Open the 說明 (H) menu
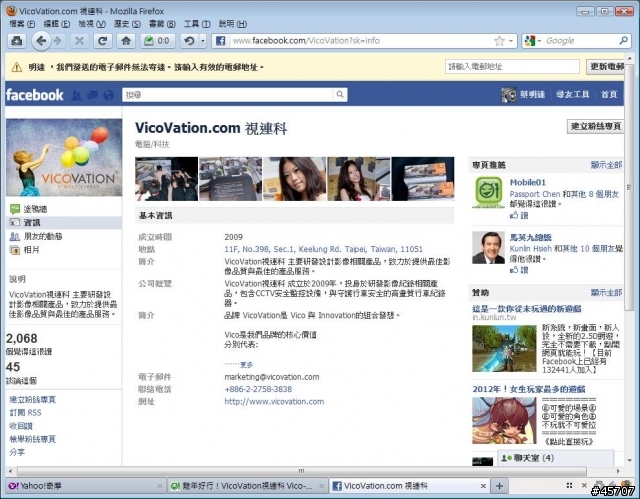The width and height of the screenshot is (640, 499). click(233, 24)
